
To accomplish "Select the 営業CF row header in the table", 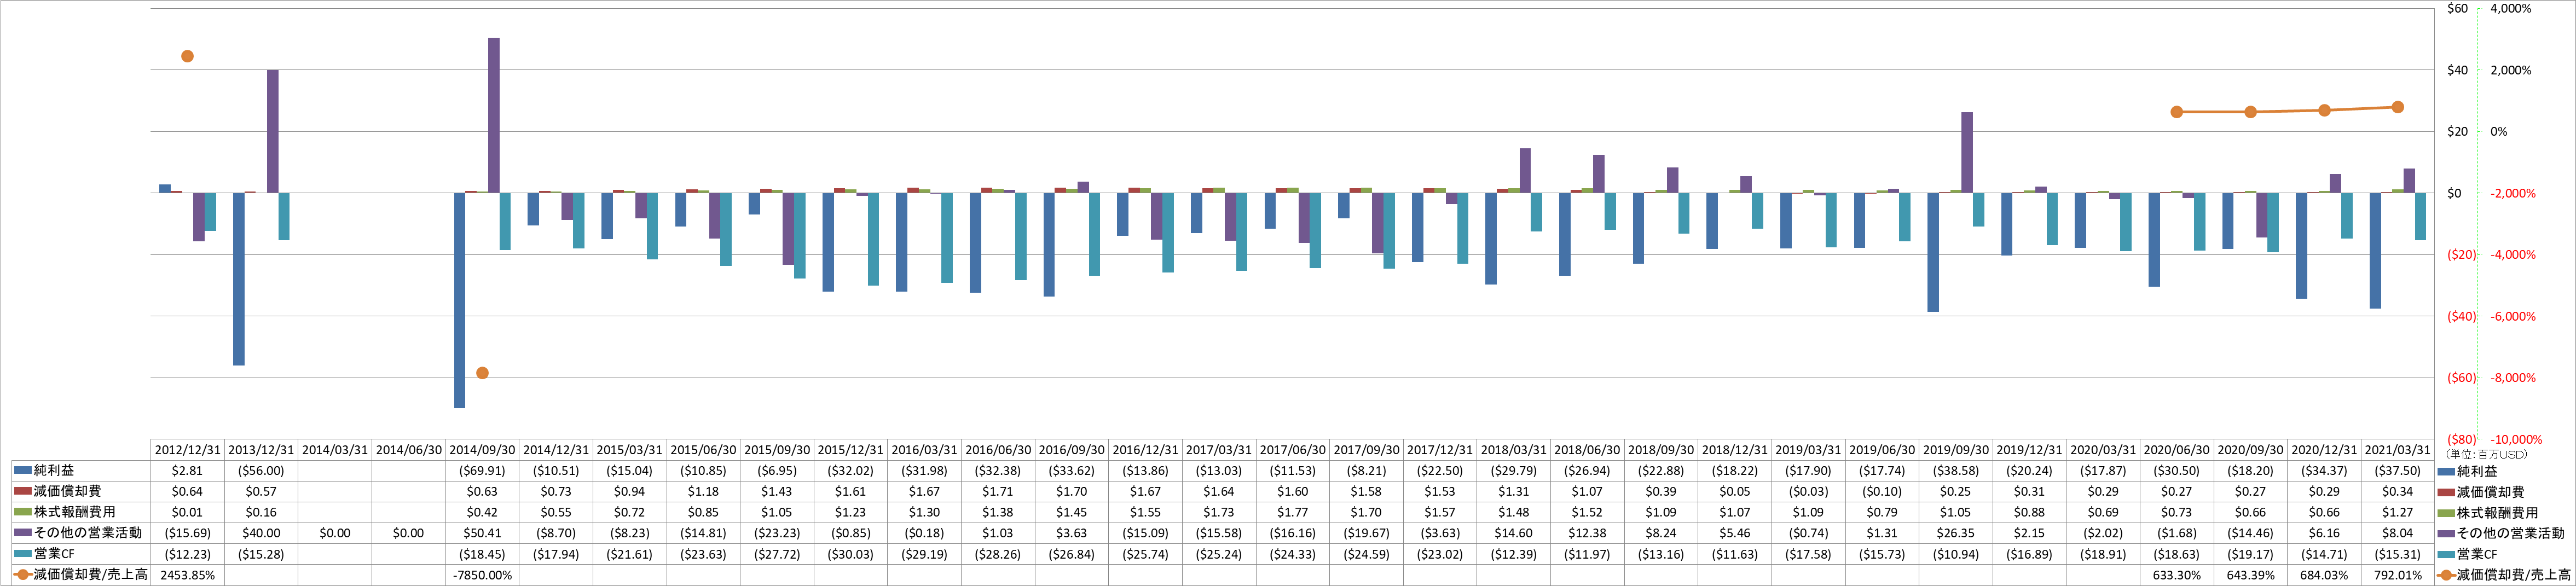I will point(81,554).
